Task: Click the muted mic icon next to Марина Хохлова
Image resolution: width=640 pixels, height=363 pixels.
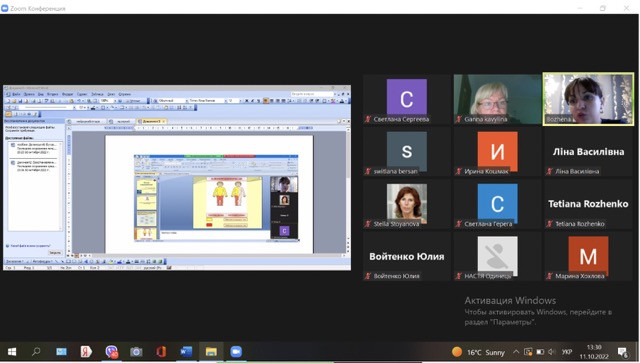Action: (x=549, y=276)
